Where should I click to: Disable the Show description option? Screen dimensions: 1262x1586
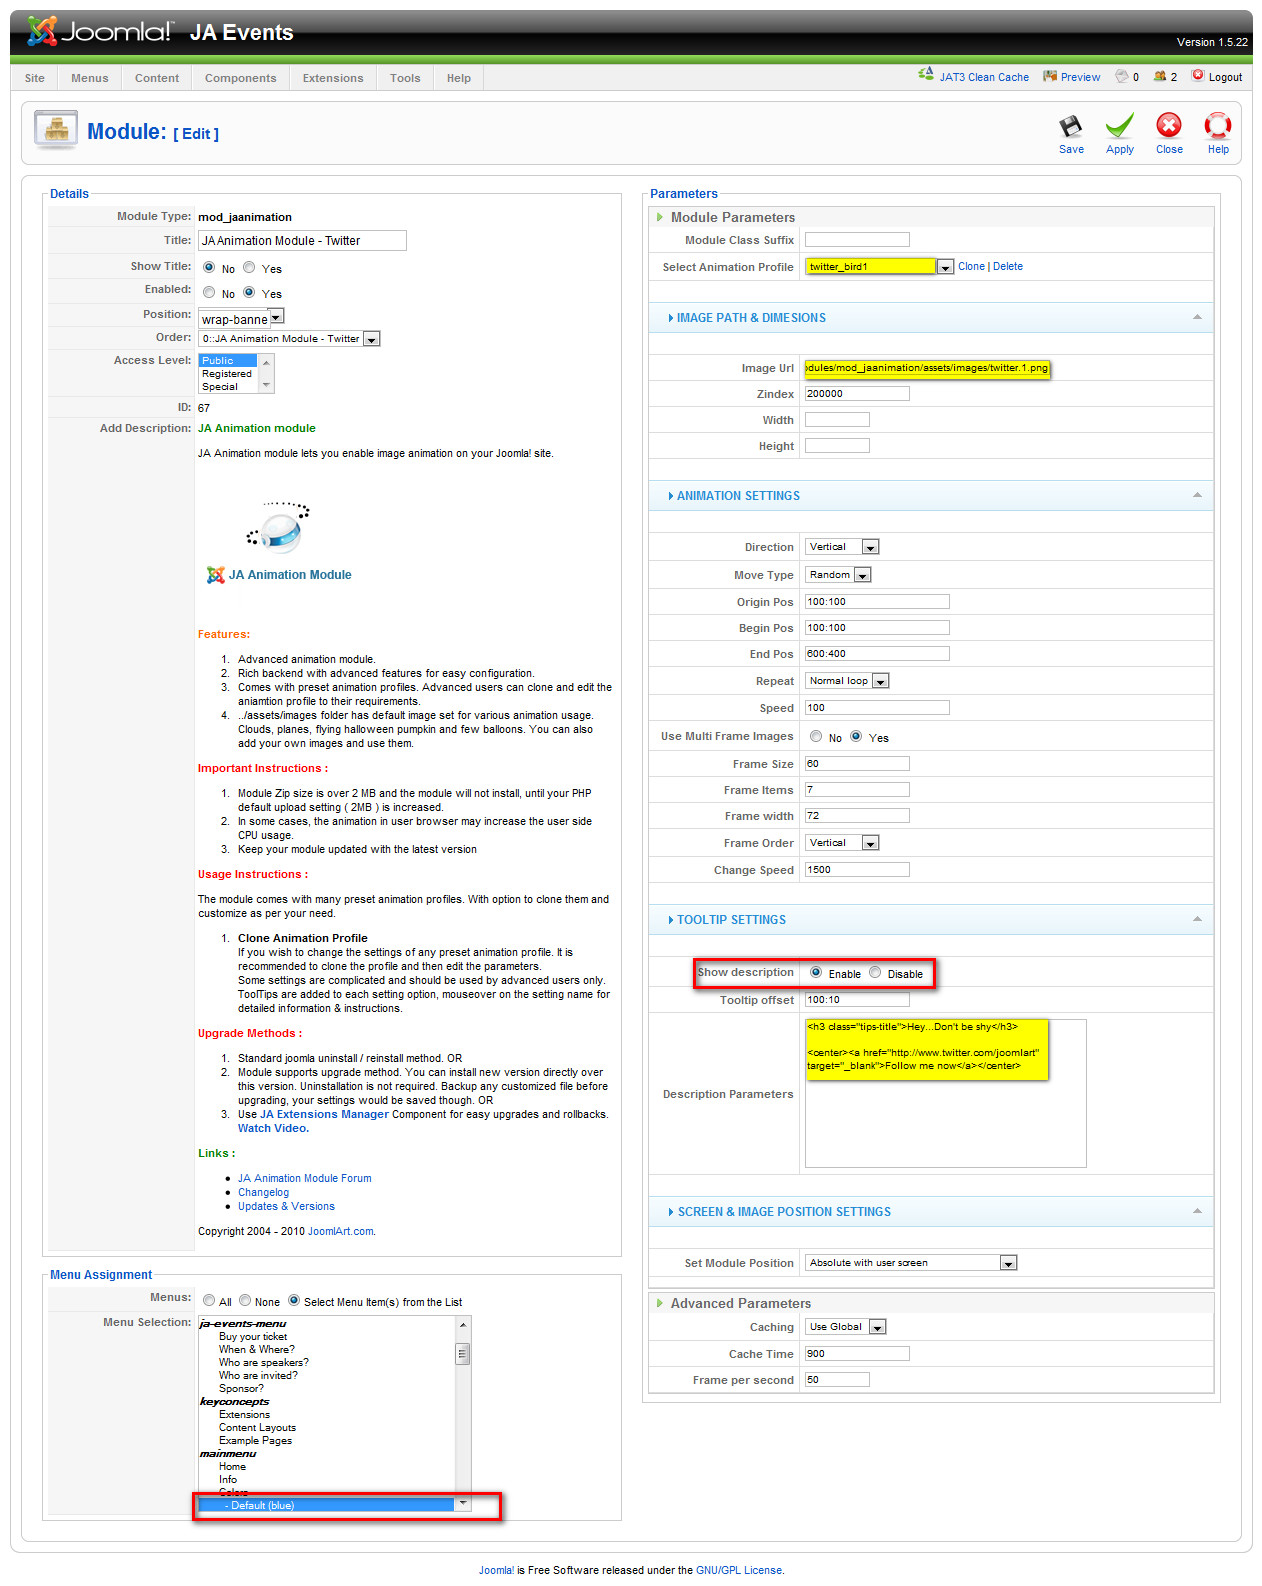click(x=875, y=973)
